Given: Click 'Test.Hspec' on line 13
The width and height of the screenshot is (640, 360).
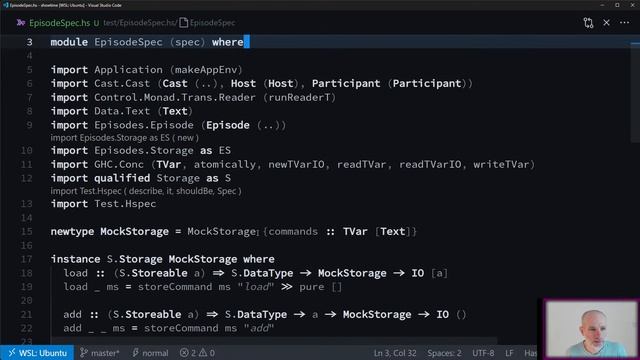Looking at the screenshot, I should pyautogui.click(x=125, y=204).
